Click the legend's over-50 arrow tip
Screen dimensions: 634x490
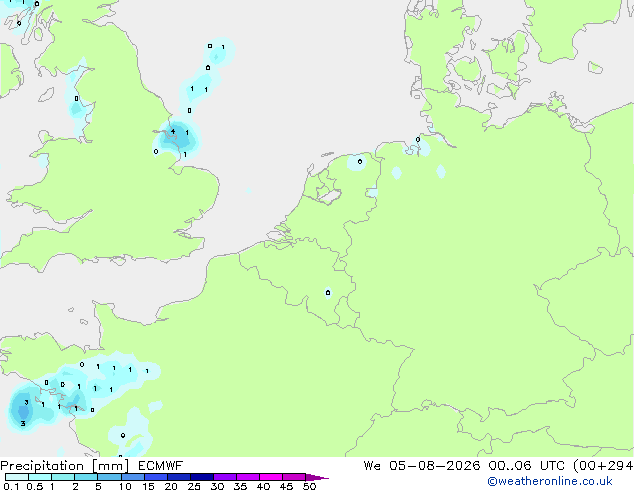(317, 477)
